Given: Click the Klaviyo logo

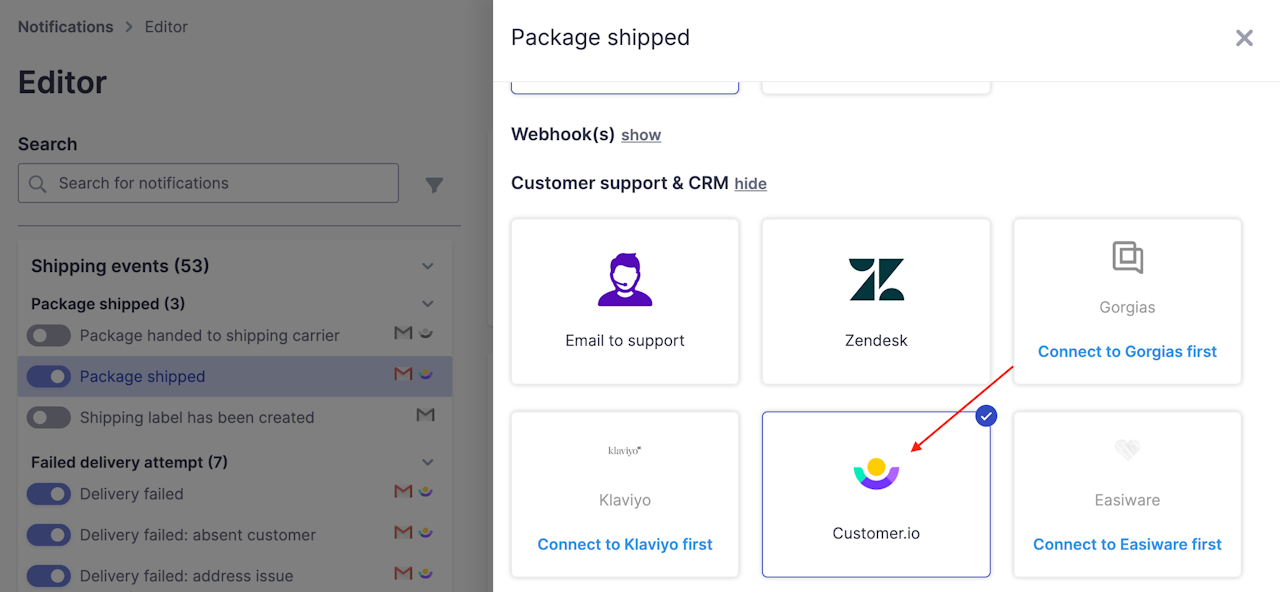Looking at the screenshot, I should point(625,451).
